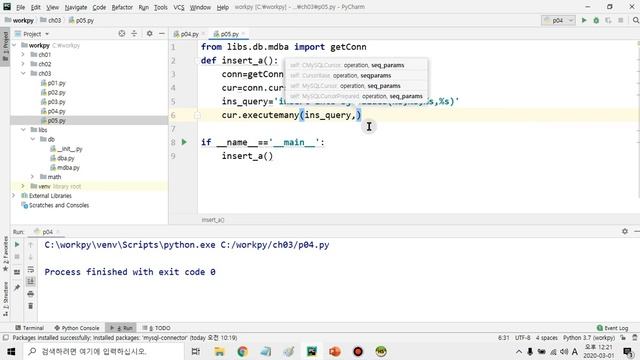This screenshot has height=360, width=640.
Task: Open the Navigate menu
Action: tap(76, 7)
